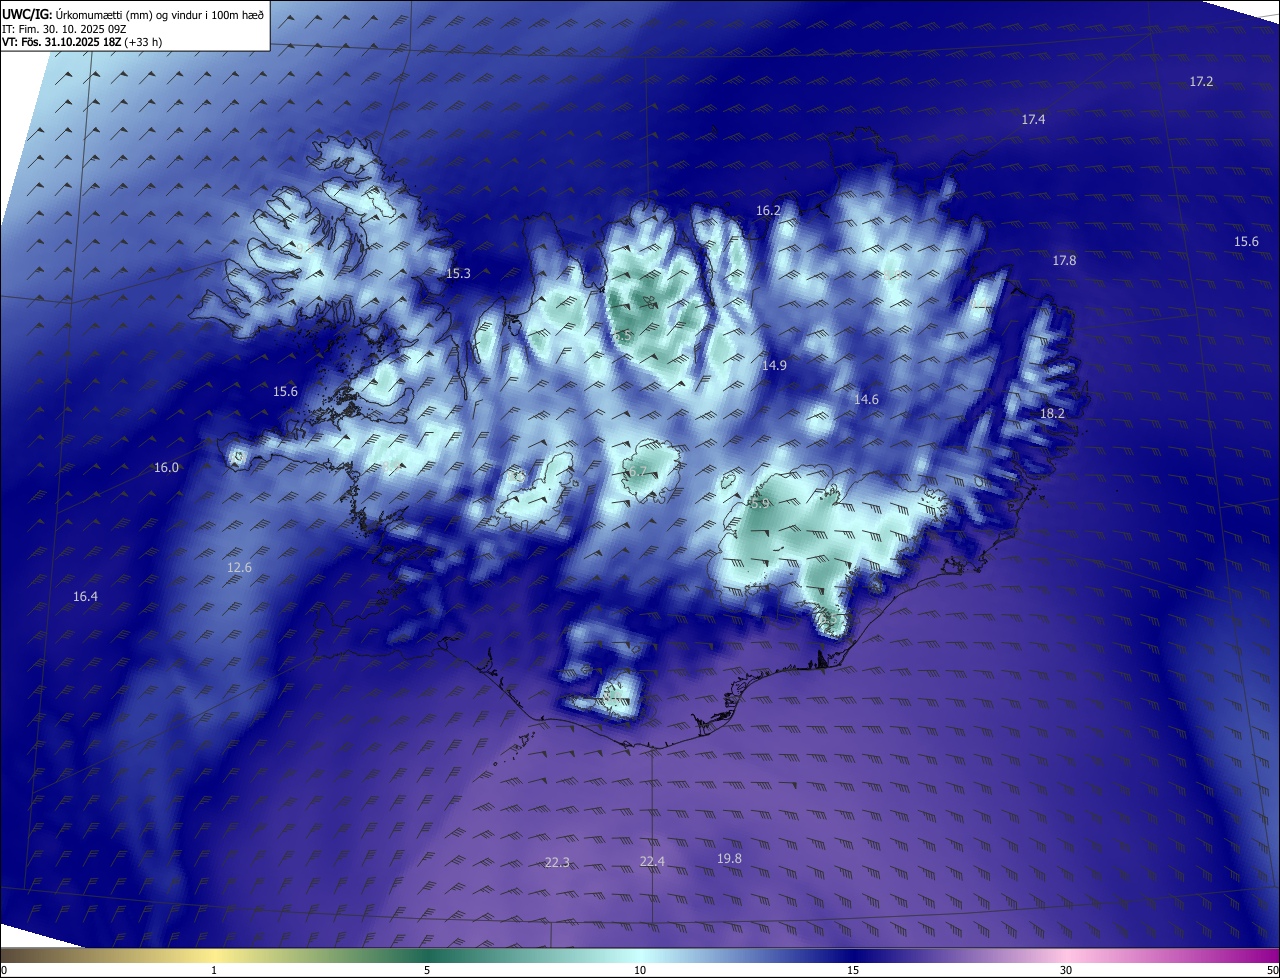Click the 12.6 value label
Viewport: 1280px width, 978px height.
tap(239, 567)
